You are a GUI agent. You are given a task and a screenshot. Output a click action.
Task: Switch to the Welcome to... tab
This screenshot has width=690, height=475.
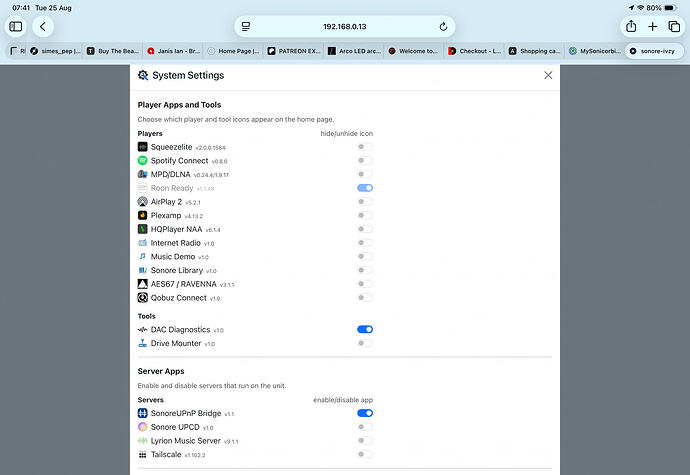click(414, 51)
